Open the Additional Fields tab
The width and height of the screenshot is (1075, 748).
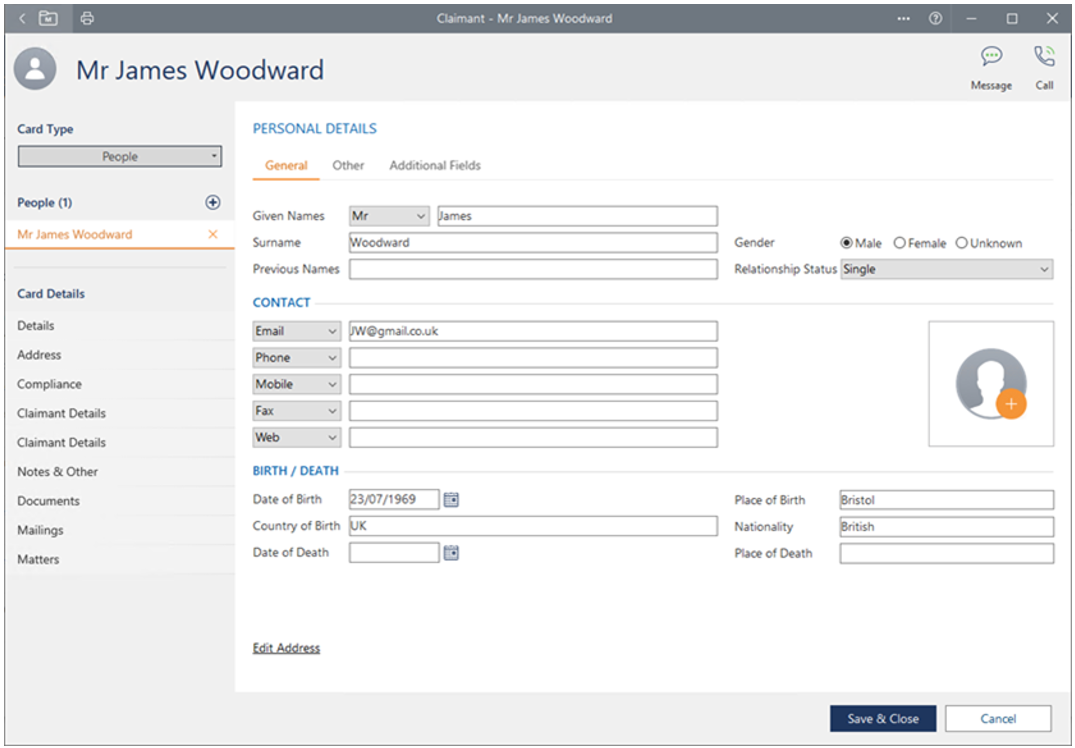point(435,166)
